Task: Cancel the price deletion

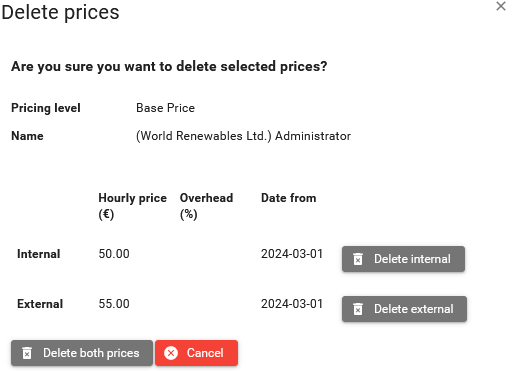Action: pyautogui.click(x=196, y=353)
